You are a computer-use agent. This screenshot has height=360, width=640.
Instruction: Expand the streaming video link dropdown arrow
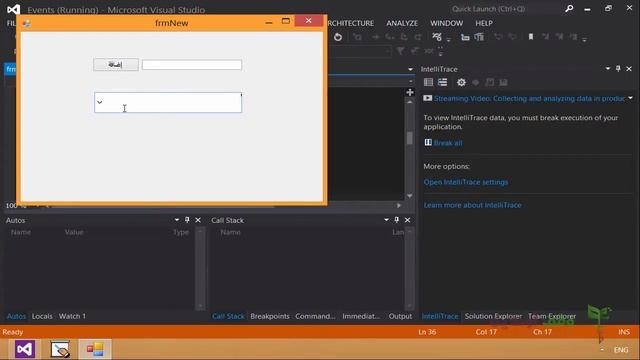pyautogui.click(x=631, y=98)
